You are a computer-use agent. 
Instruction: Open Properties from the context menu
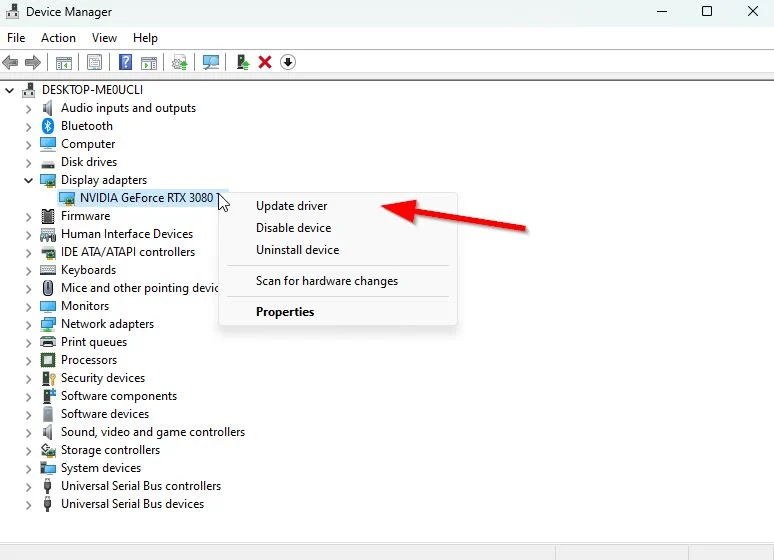285,312
